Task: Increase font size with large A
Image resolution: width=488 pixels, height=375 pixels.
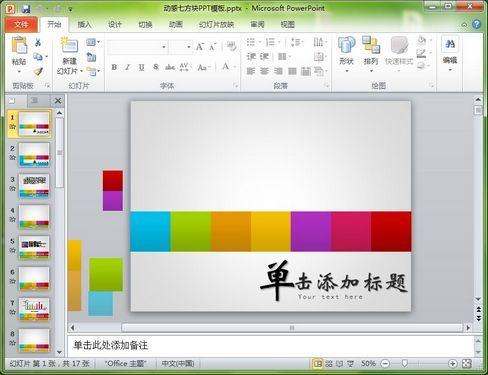Action: coord(200,47)
